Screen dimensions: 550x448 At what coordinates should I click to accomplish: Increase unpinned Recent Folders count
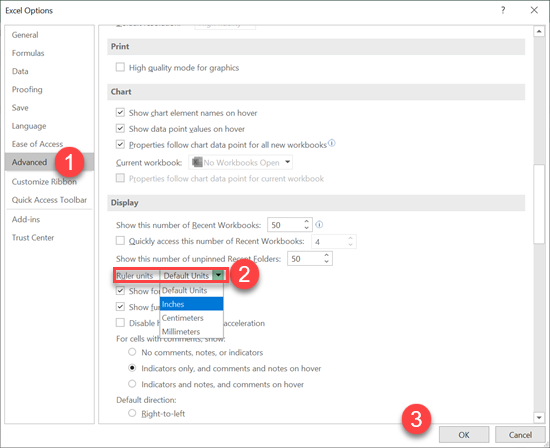coord(327,255)
